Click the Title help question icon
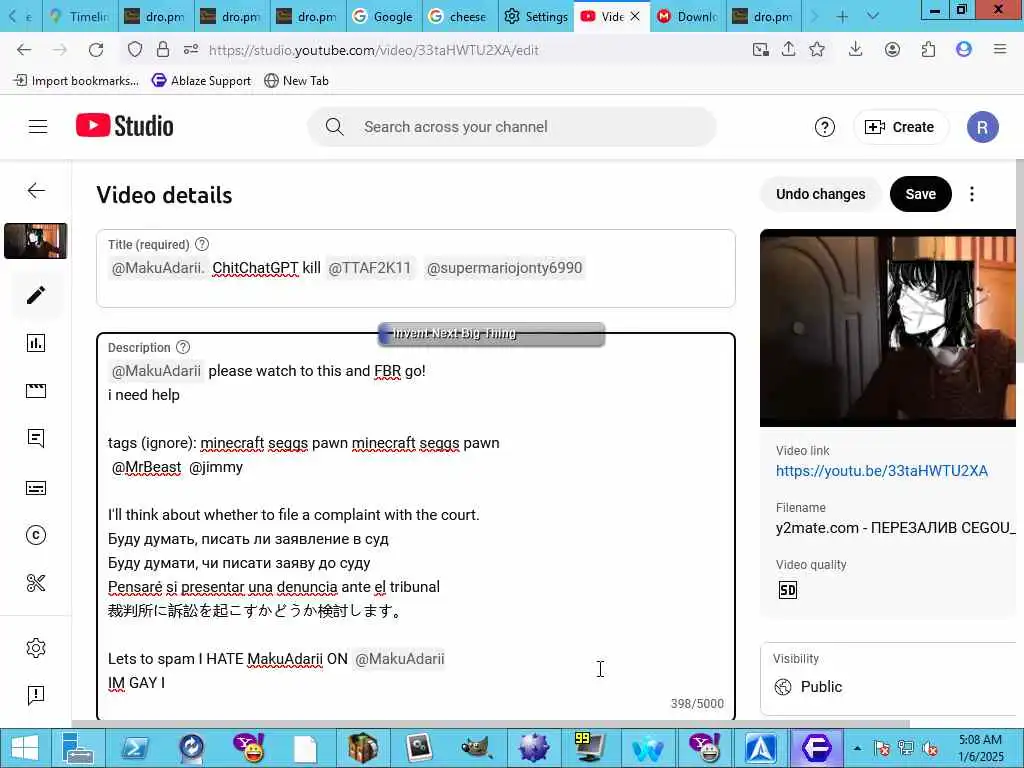Image resolution: width=1024 pixels, height=768 pixels. click(202, 244)
